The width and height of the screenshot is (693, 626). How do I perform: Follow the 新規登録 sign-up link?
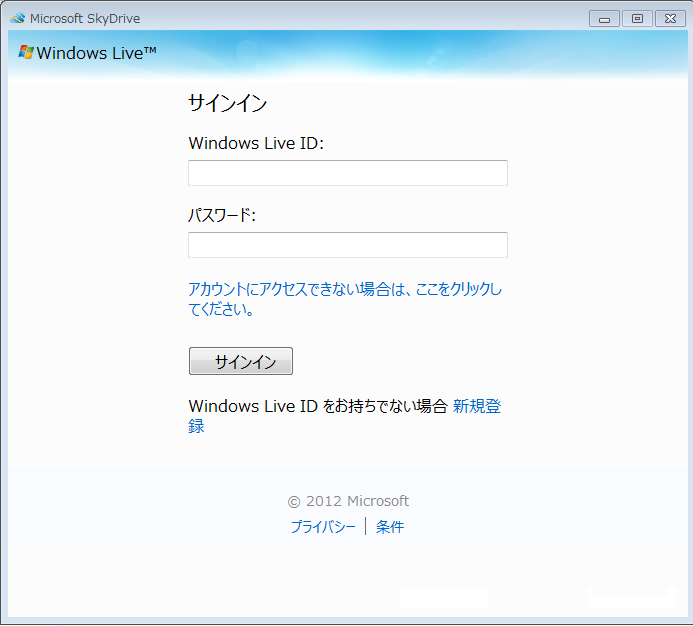tap(476, 406)
